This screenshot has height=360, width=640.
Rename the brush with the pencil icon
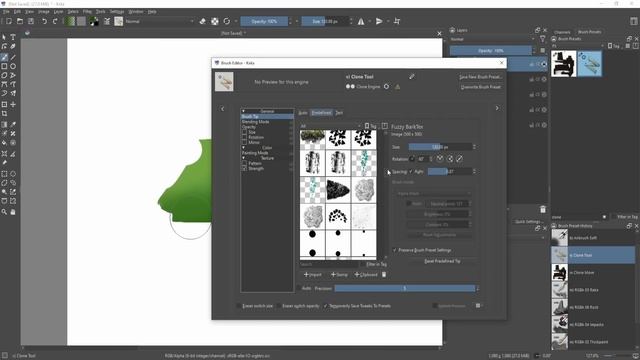point(412,76)
